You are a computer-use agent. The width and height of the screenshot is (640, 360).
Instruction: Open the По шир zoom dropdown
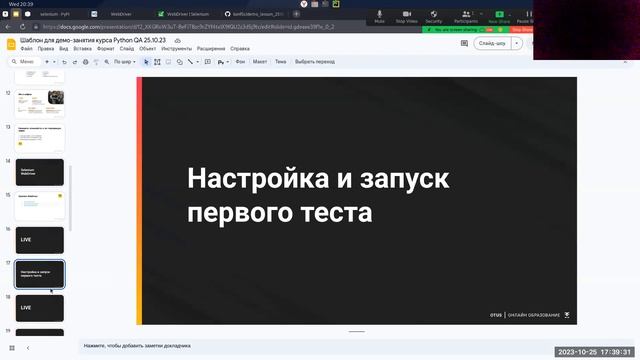click(124, 62)
